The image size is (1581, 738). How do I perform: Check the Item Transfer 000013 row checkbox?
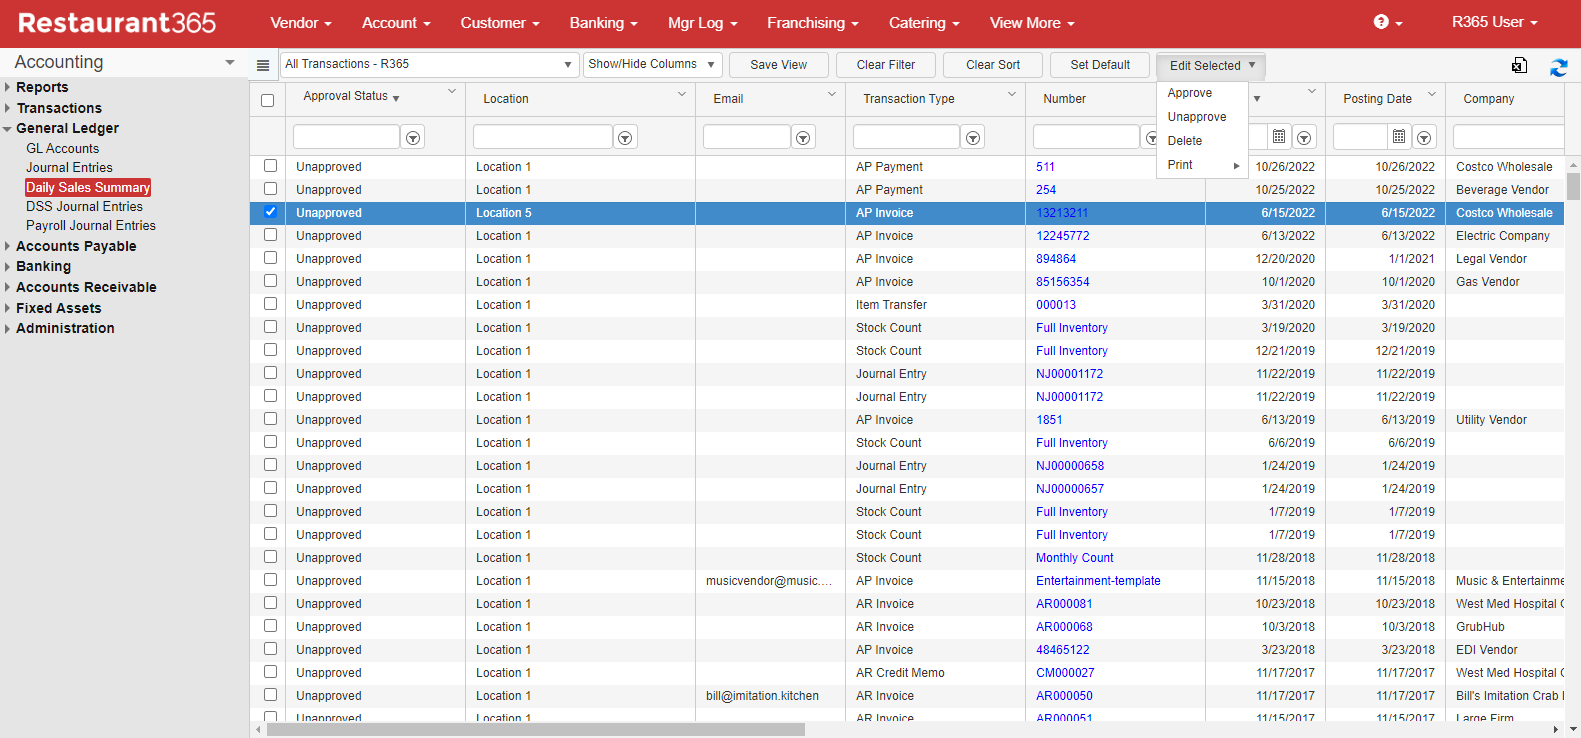[270, 304]
